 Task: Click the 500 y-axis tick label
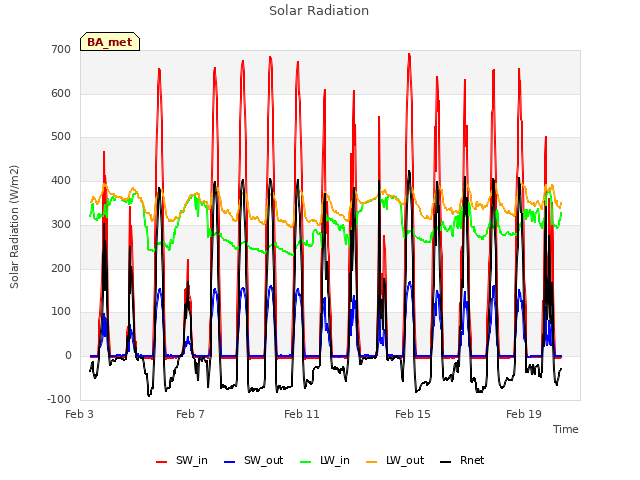pyautogui.click(x=61, y=137)
